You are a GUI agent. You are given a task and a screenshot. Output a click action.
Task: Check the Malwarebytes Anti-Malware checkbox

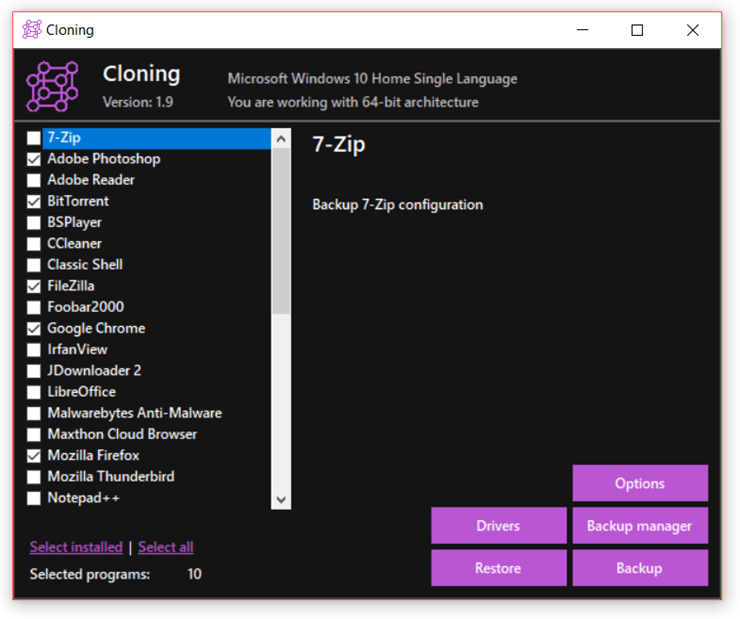[34, 414]
